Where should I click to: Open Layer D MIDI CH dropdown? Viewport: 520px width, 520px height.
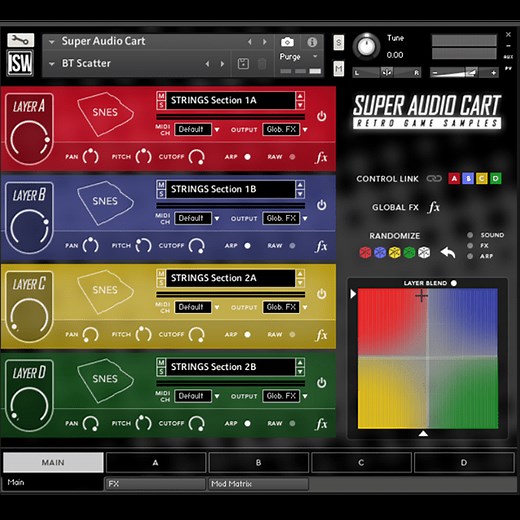click(197, 396)
